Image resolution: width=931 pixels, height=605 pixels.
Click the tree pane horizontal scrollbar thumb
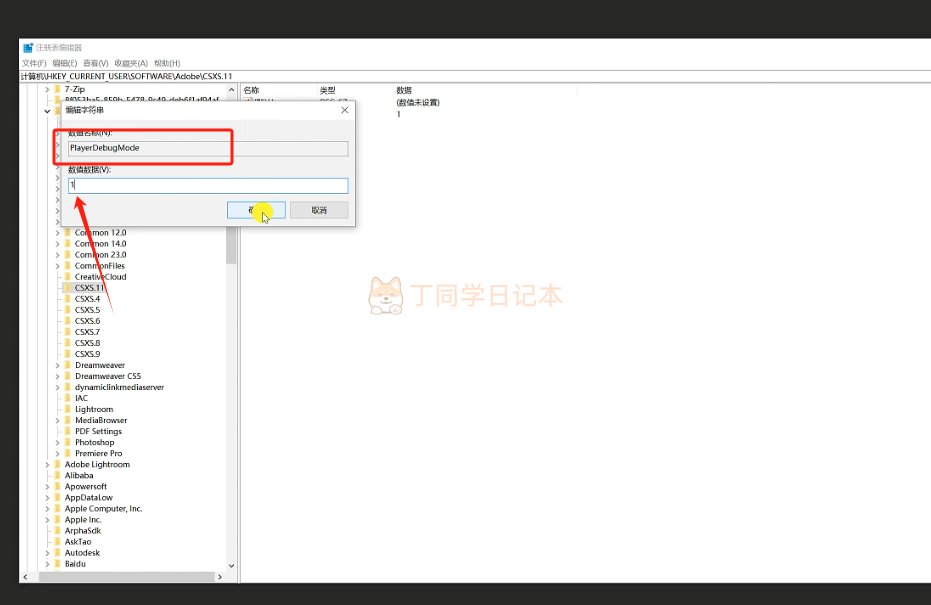126,577
